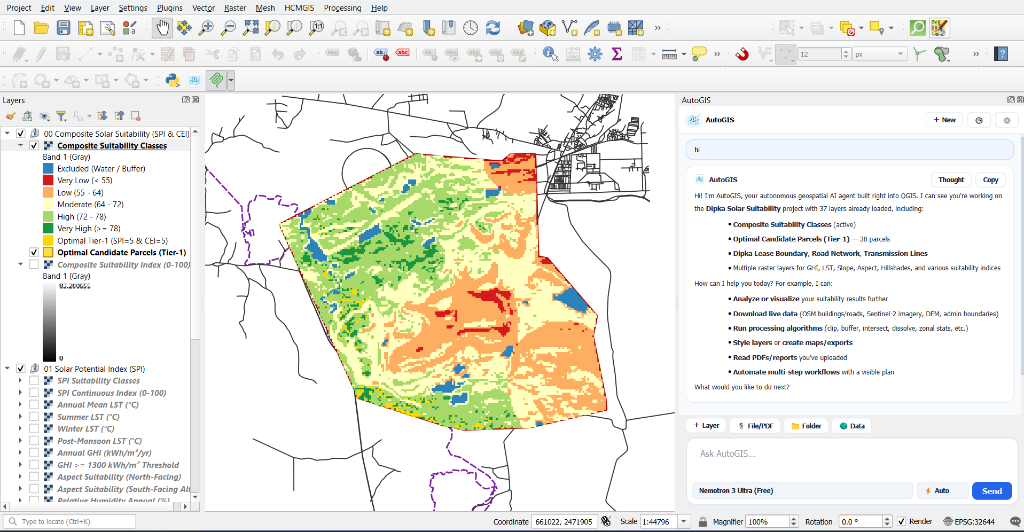The height and width of the screenshot is (532, 1024).
Task: Open AutoGIS chat history clock icon
Action: pyautogui.click(x=979, y=120)
